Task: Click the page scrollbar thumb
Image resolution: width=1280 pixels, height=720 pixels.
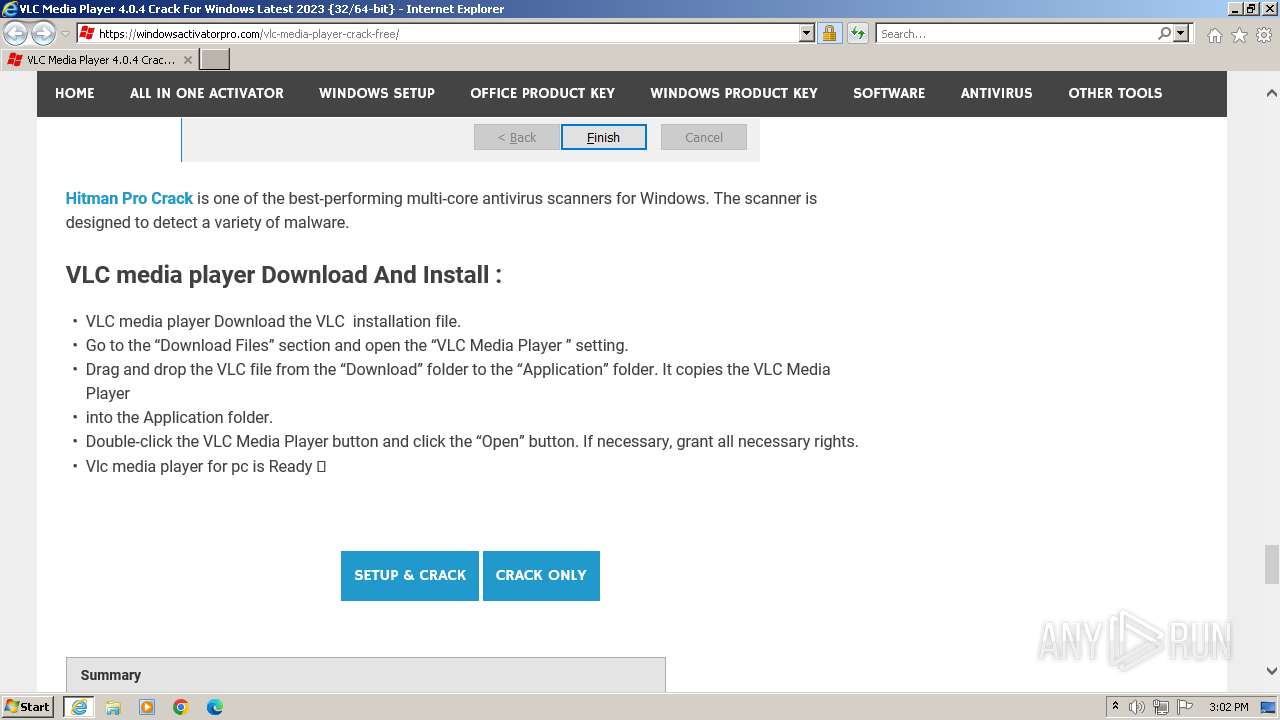Action: point(1271,564)
